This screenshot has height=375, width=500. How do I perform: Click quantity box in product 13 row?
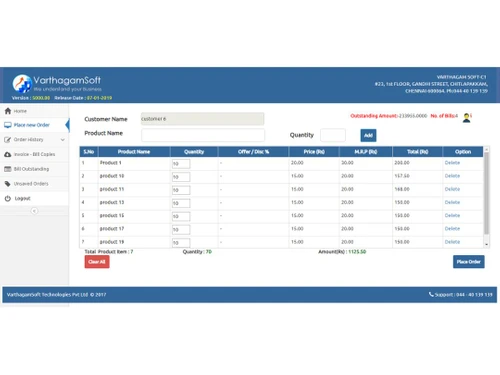tap(181, 203)
